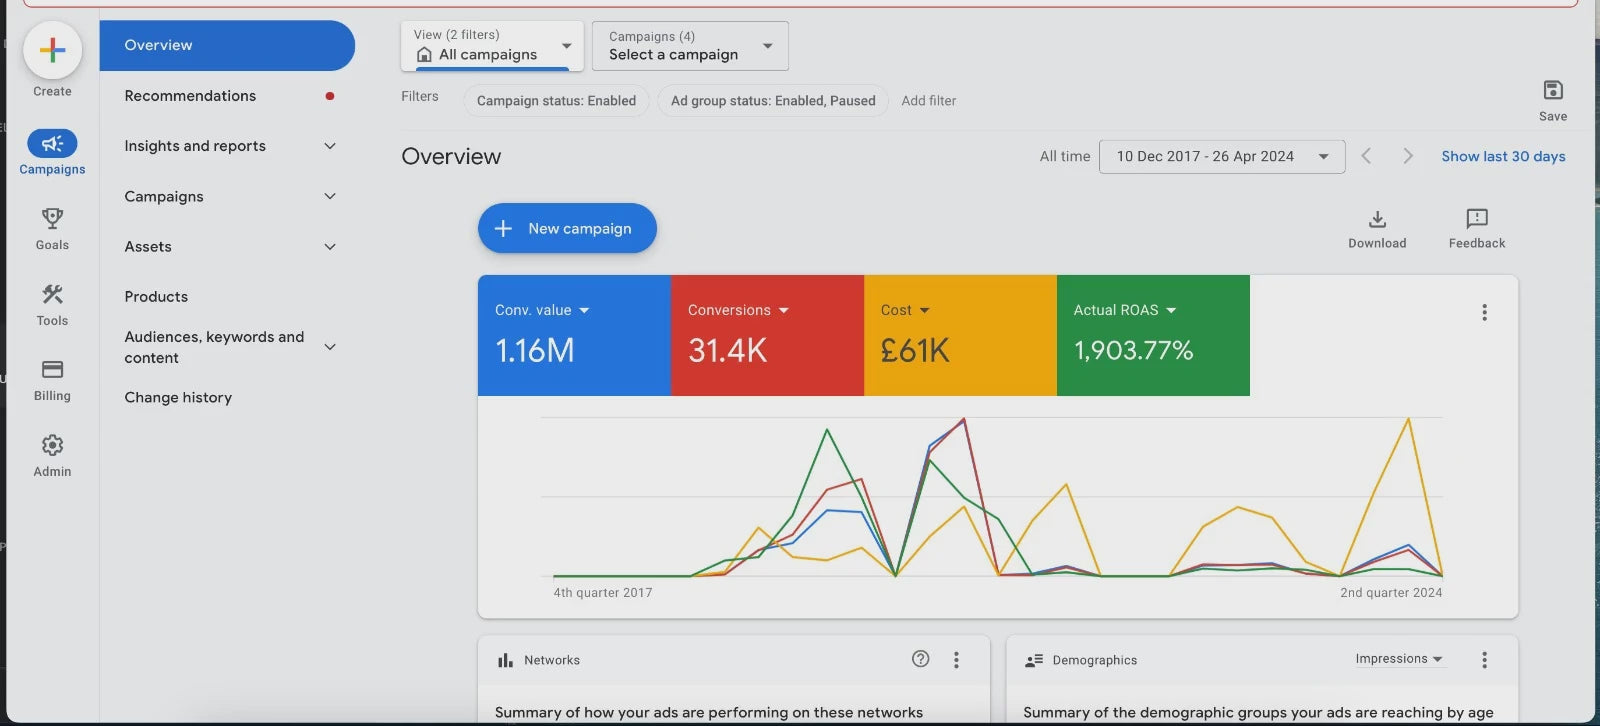This screenshot has width=1600, height=726.
Task: Open help for Networks card
Action: 920,659
